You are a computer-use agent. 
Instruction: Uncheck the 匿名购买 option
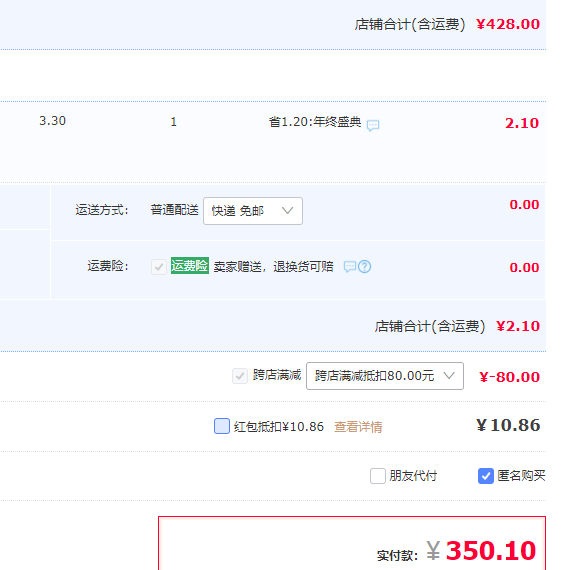point(486,476)
